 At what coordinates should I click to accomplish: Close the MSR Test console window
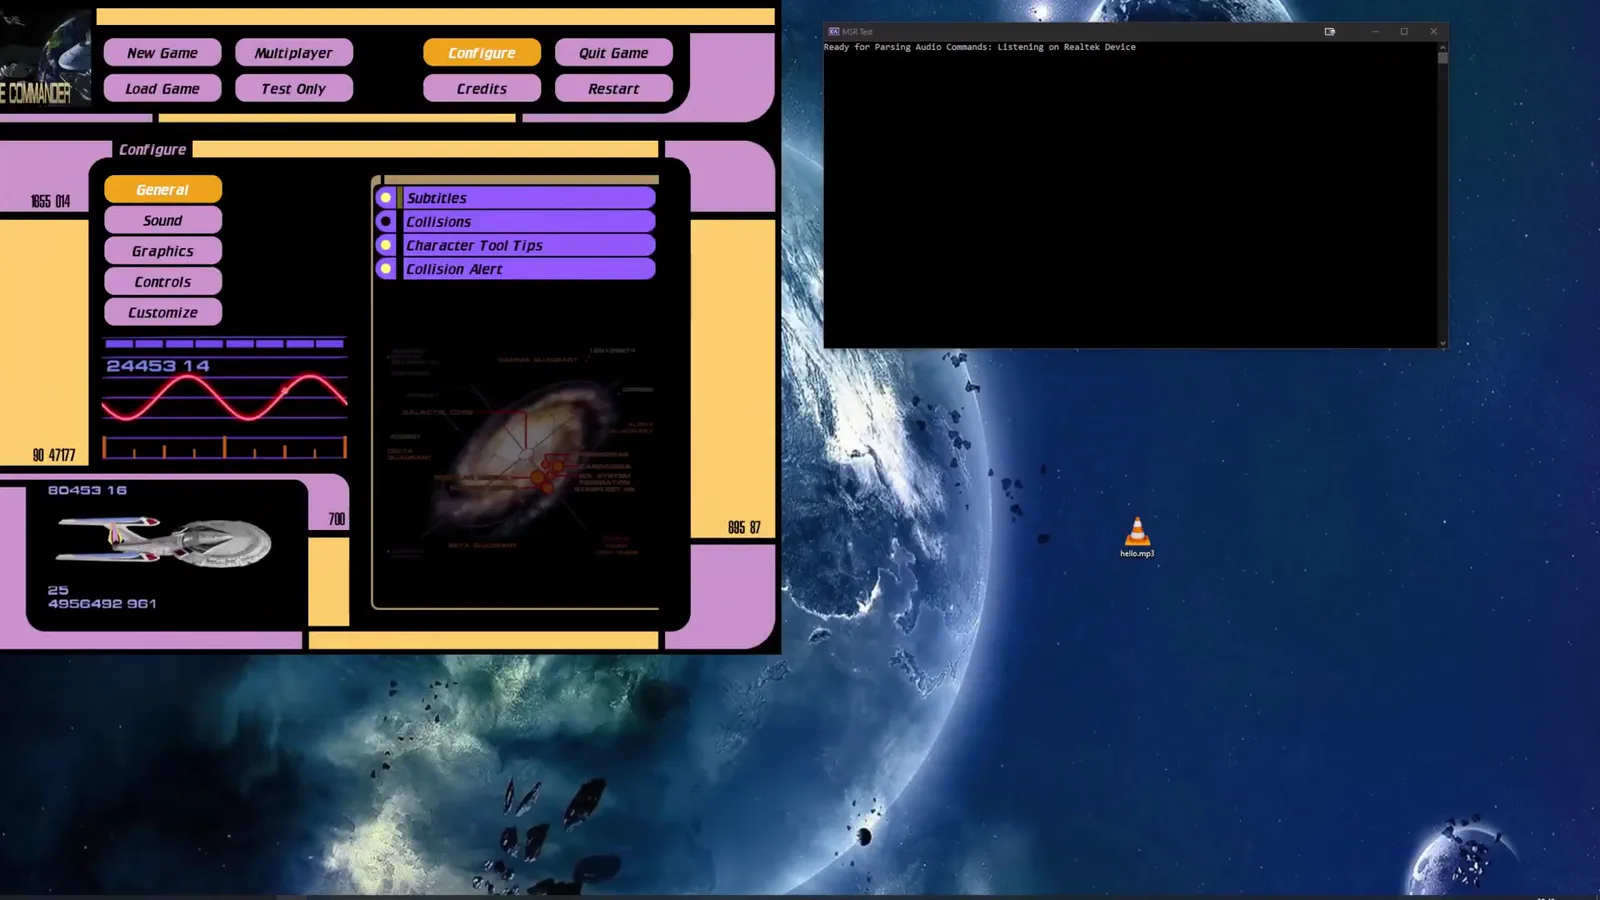pyautogui.click(x=1433, y=32)
